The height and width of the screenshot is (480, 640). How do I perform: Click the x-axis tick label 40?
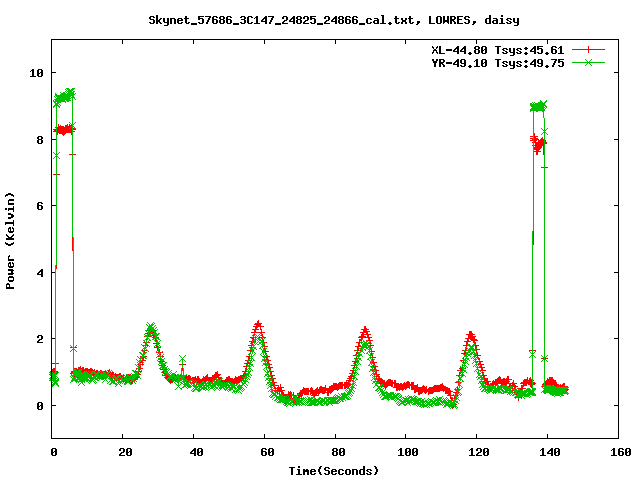tap(196, 452)
